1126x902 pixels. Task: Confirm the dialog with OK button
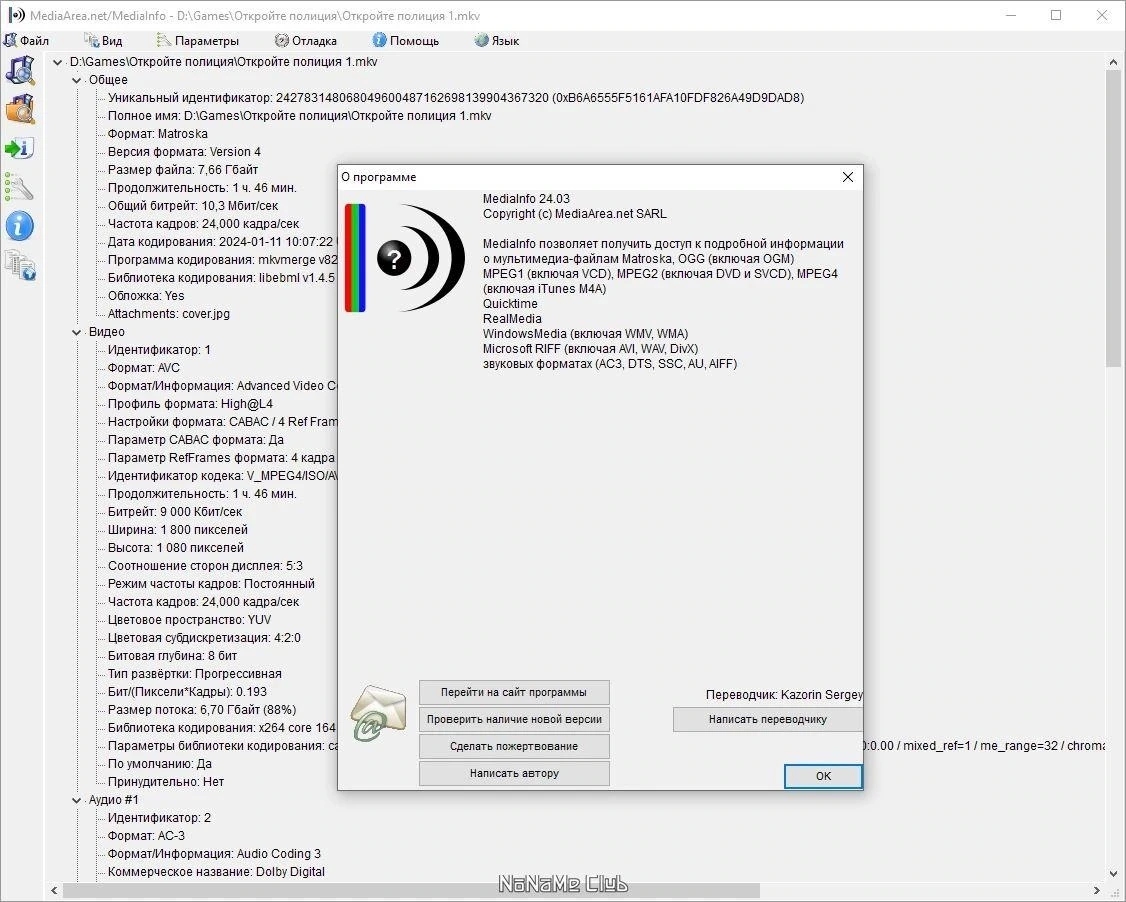pyautogui.click(x=823, y=776)
